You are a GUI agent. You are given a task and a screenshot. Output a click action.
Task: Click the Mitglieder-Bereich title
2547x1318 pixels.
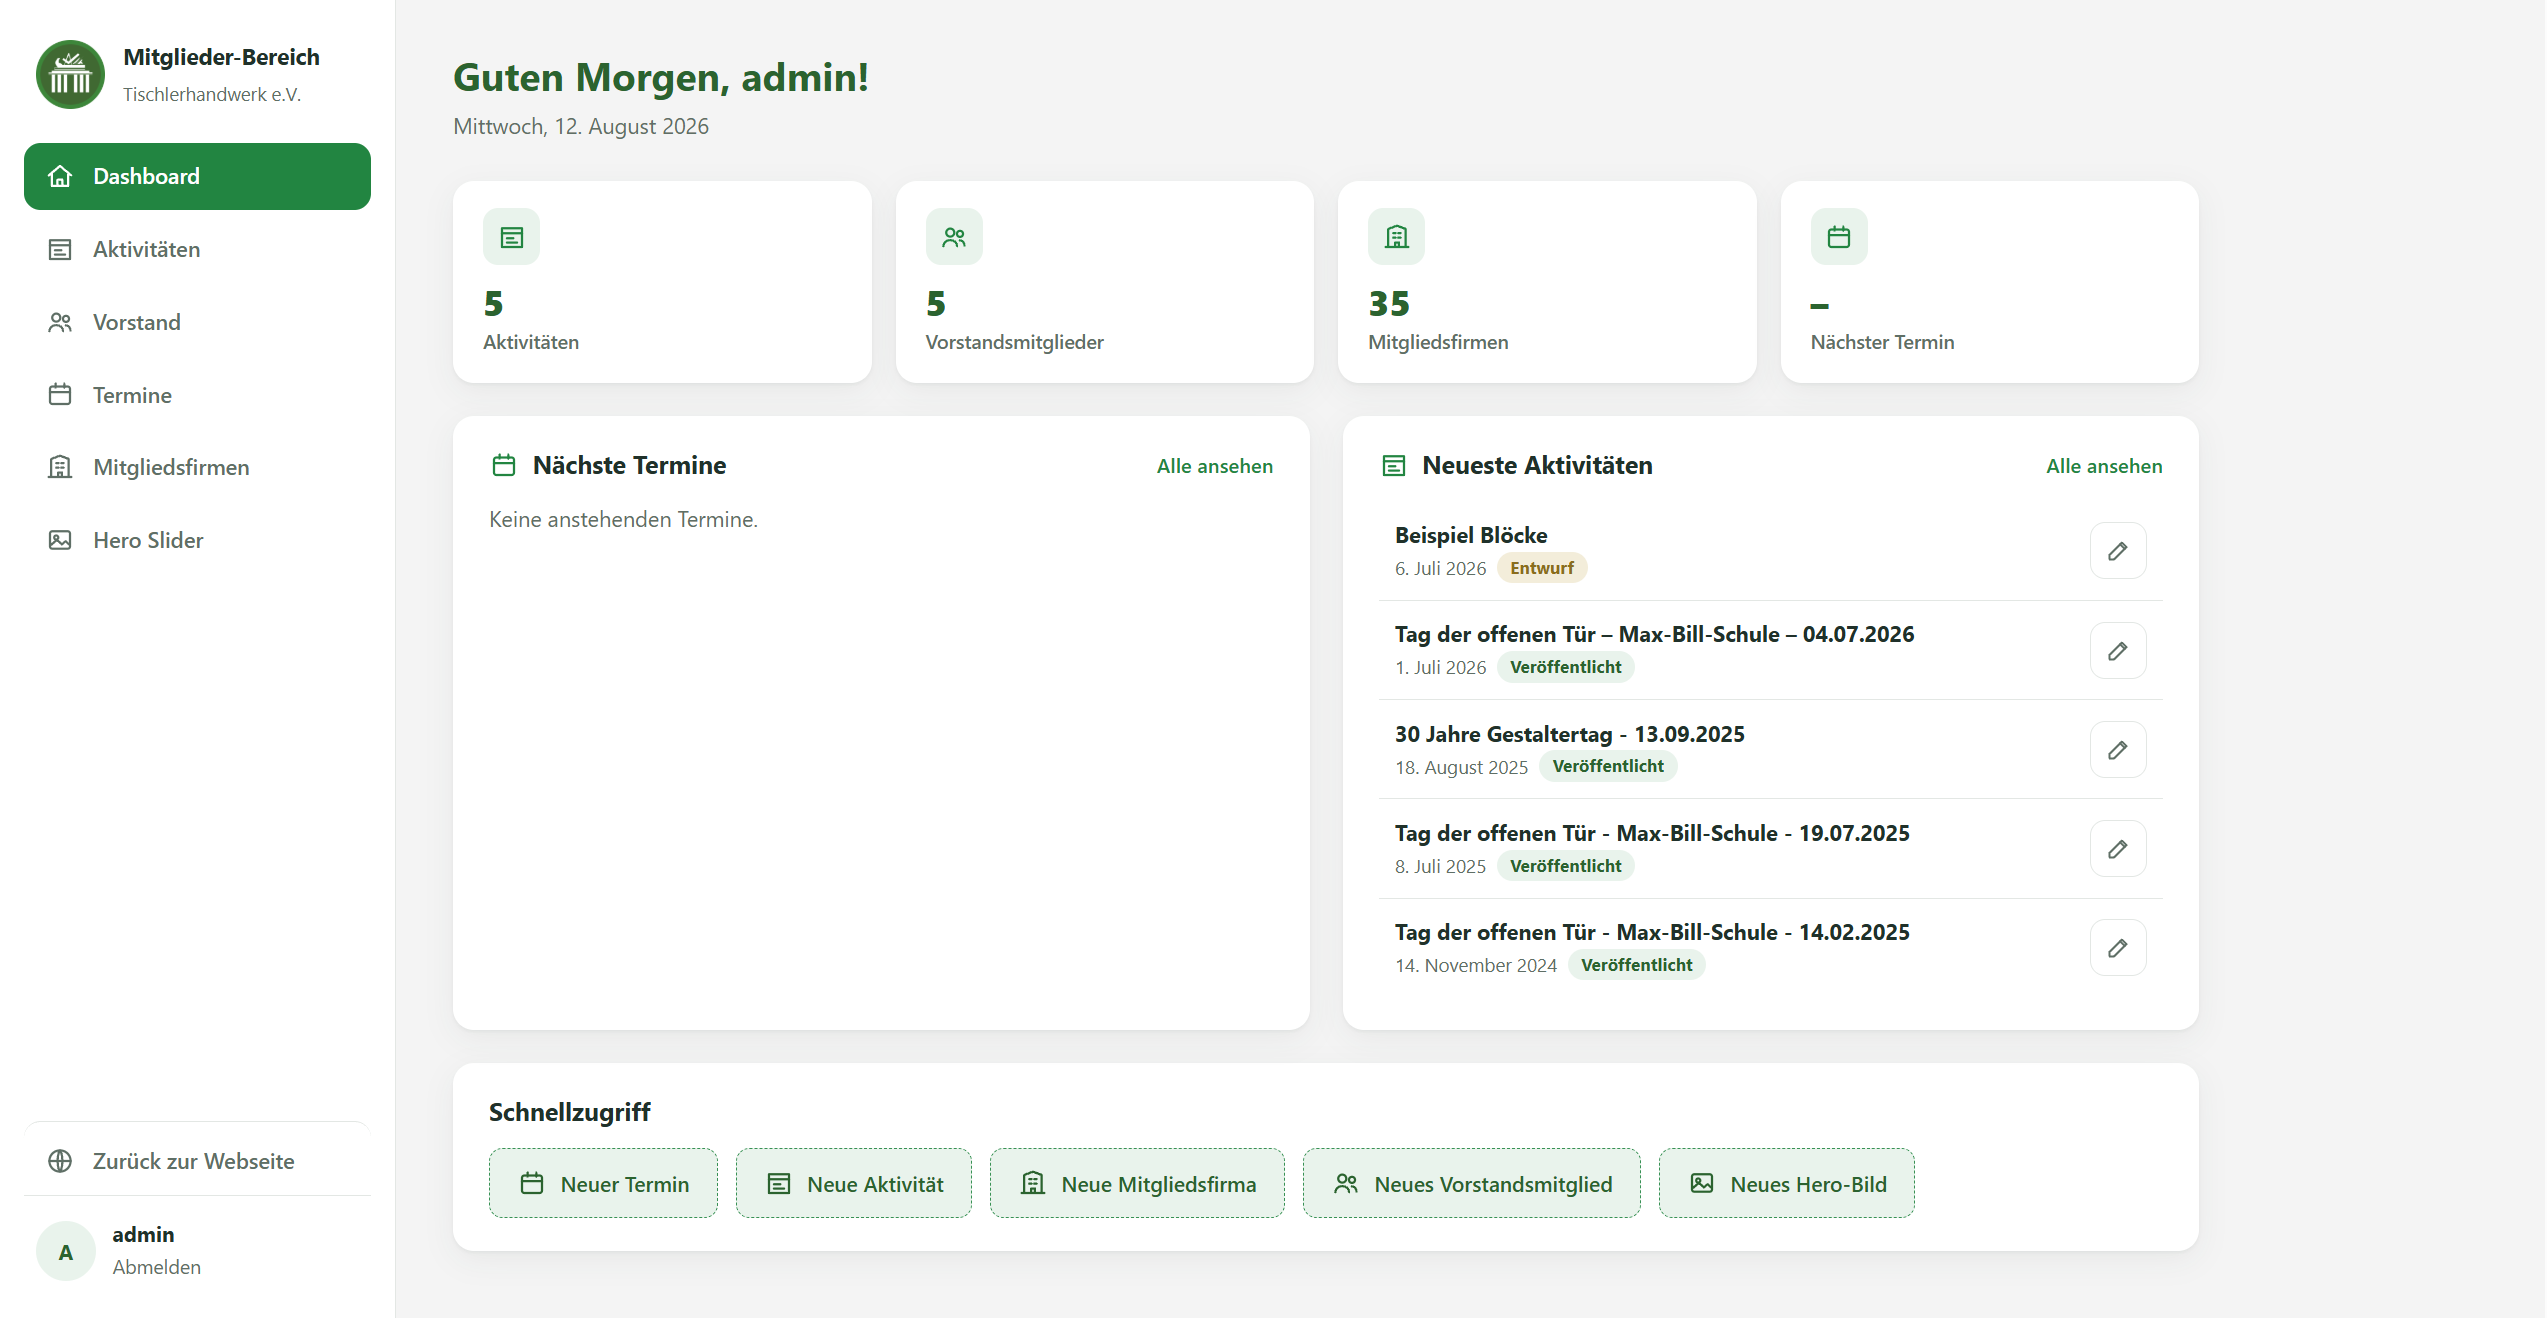click(221, 58)
